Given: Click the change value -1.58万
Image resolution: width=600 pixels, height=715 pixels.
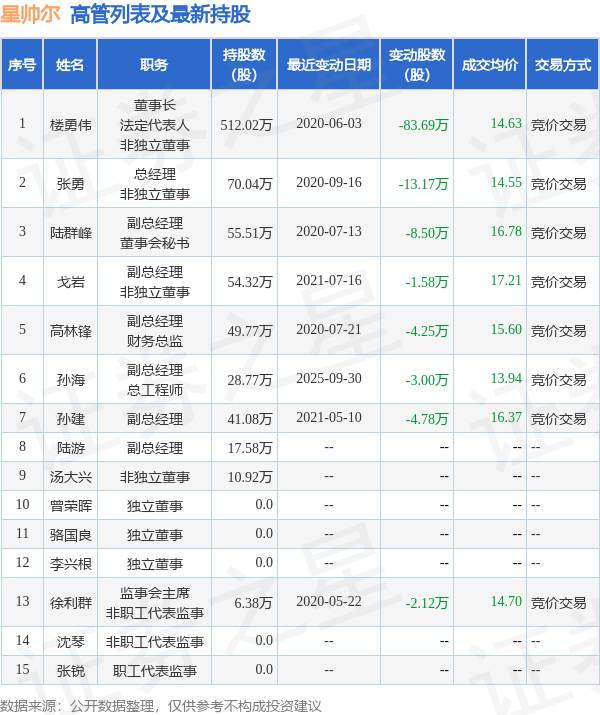Looking at the screenshot, I should tap(427, 281).
